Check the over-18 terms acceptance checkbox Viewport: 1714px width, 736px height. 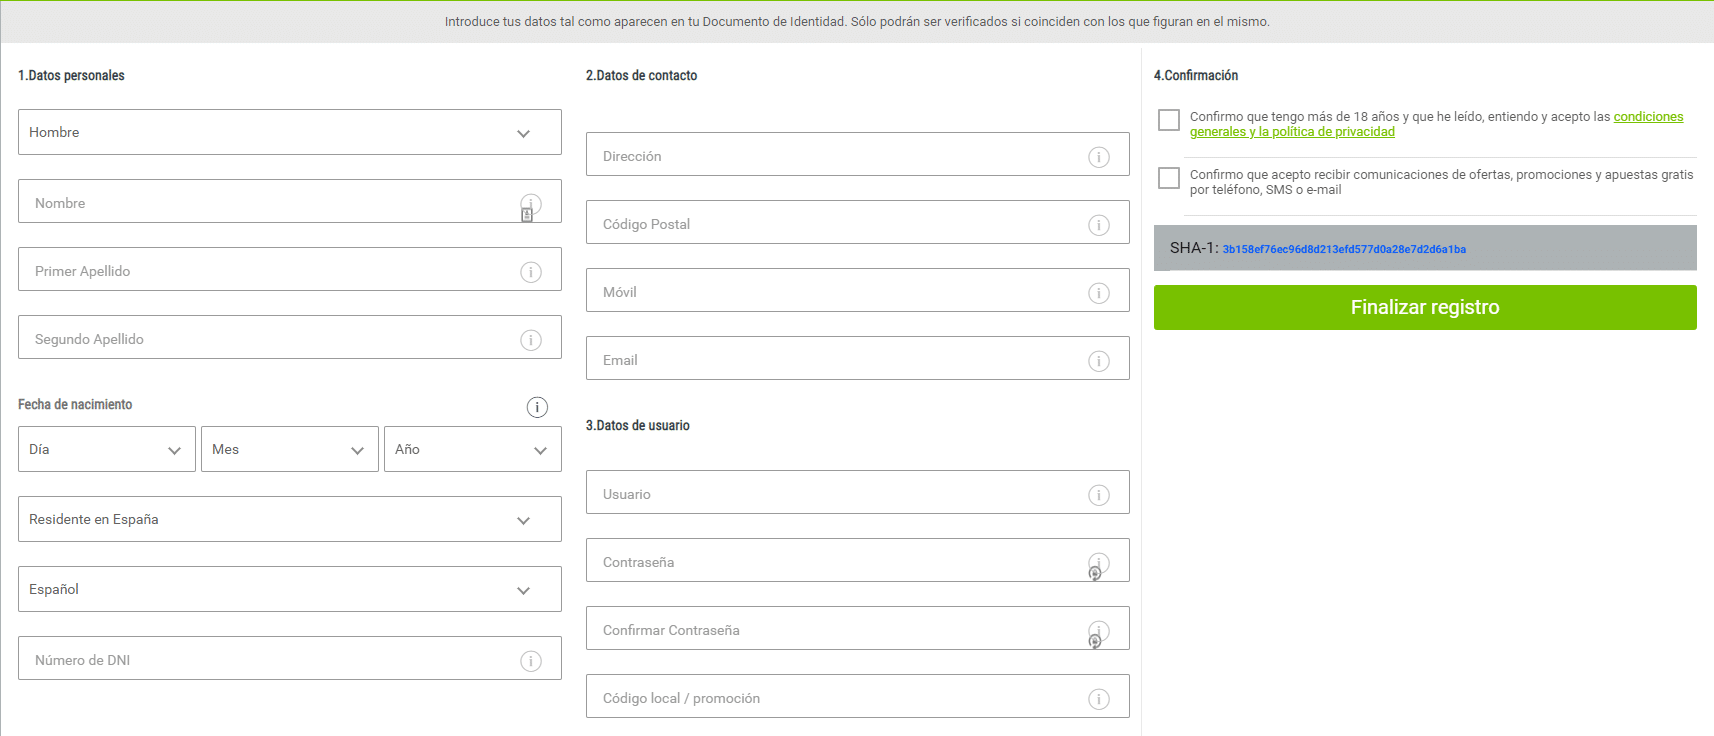(1169, 120)
